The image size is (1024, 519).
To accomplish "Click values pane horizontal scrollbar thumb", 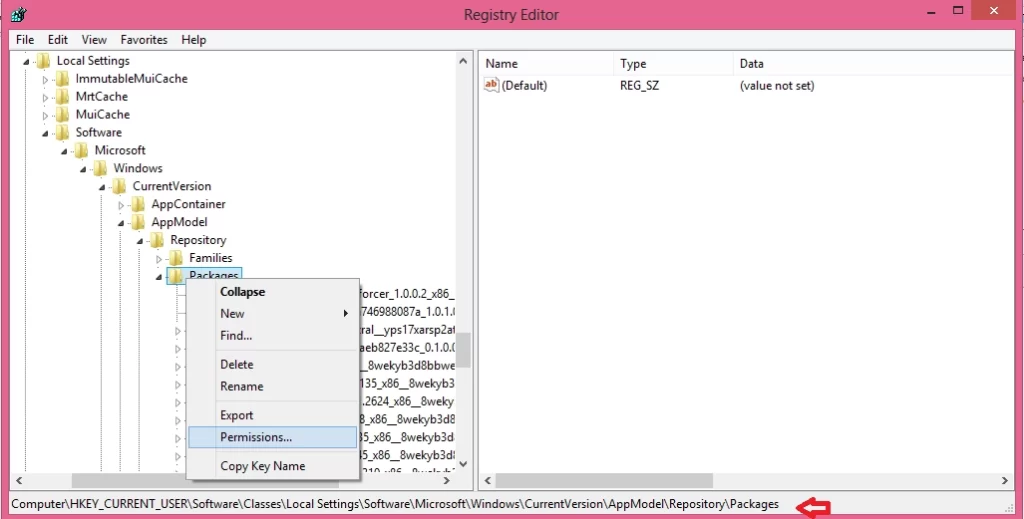I will tap(604, 480).
